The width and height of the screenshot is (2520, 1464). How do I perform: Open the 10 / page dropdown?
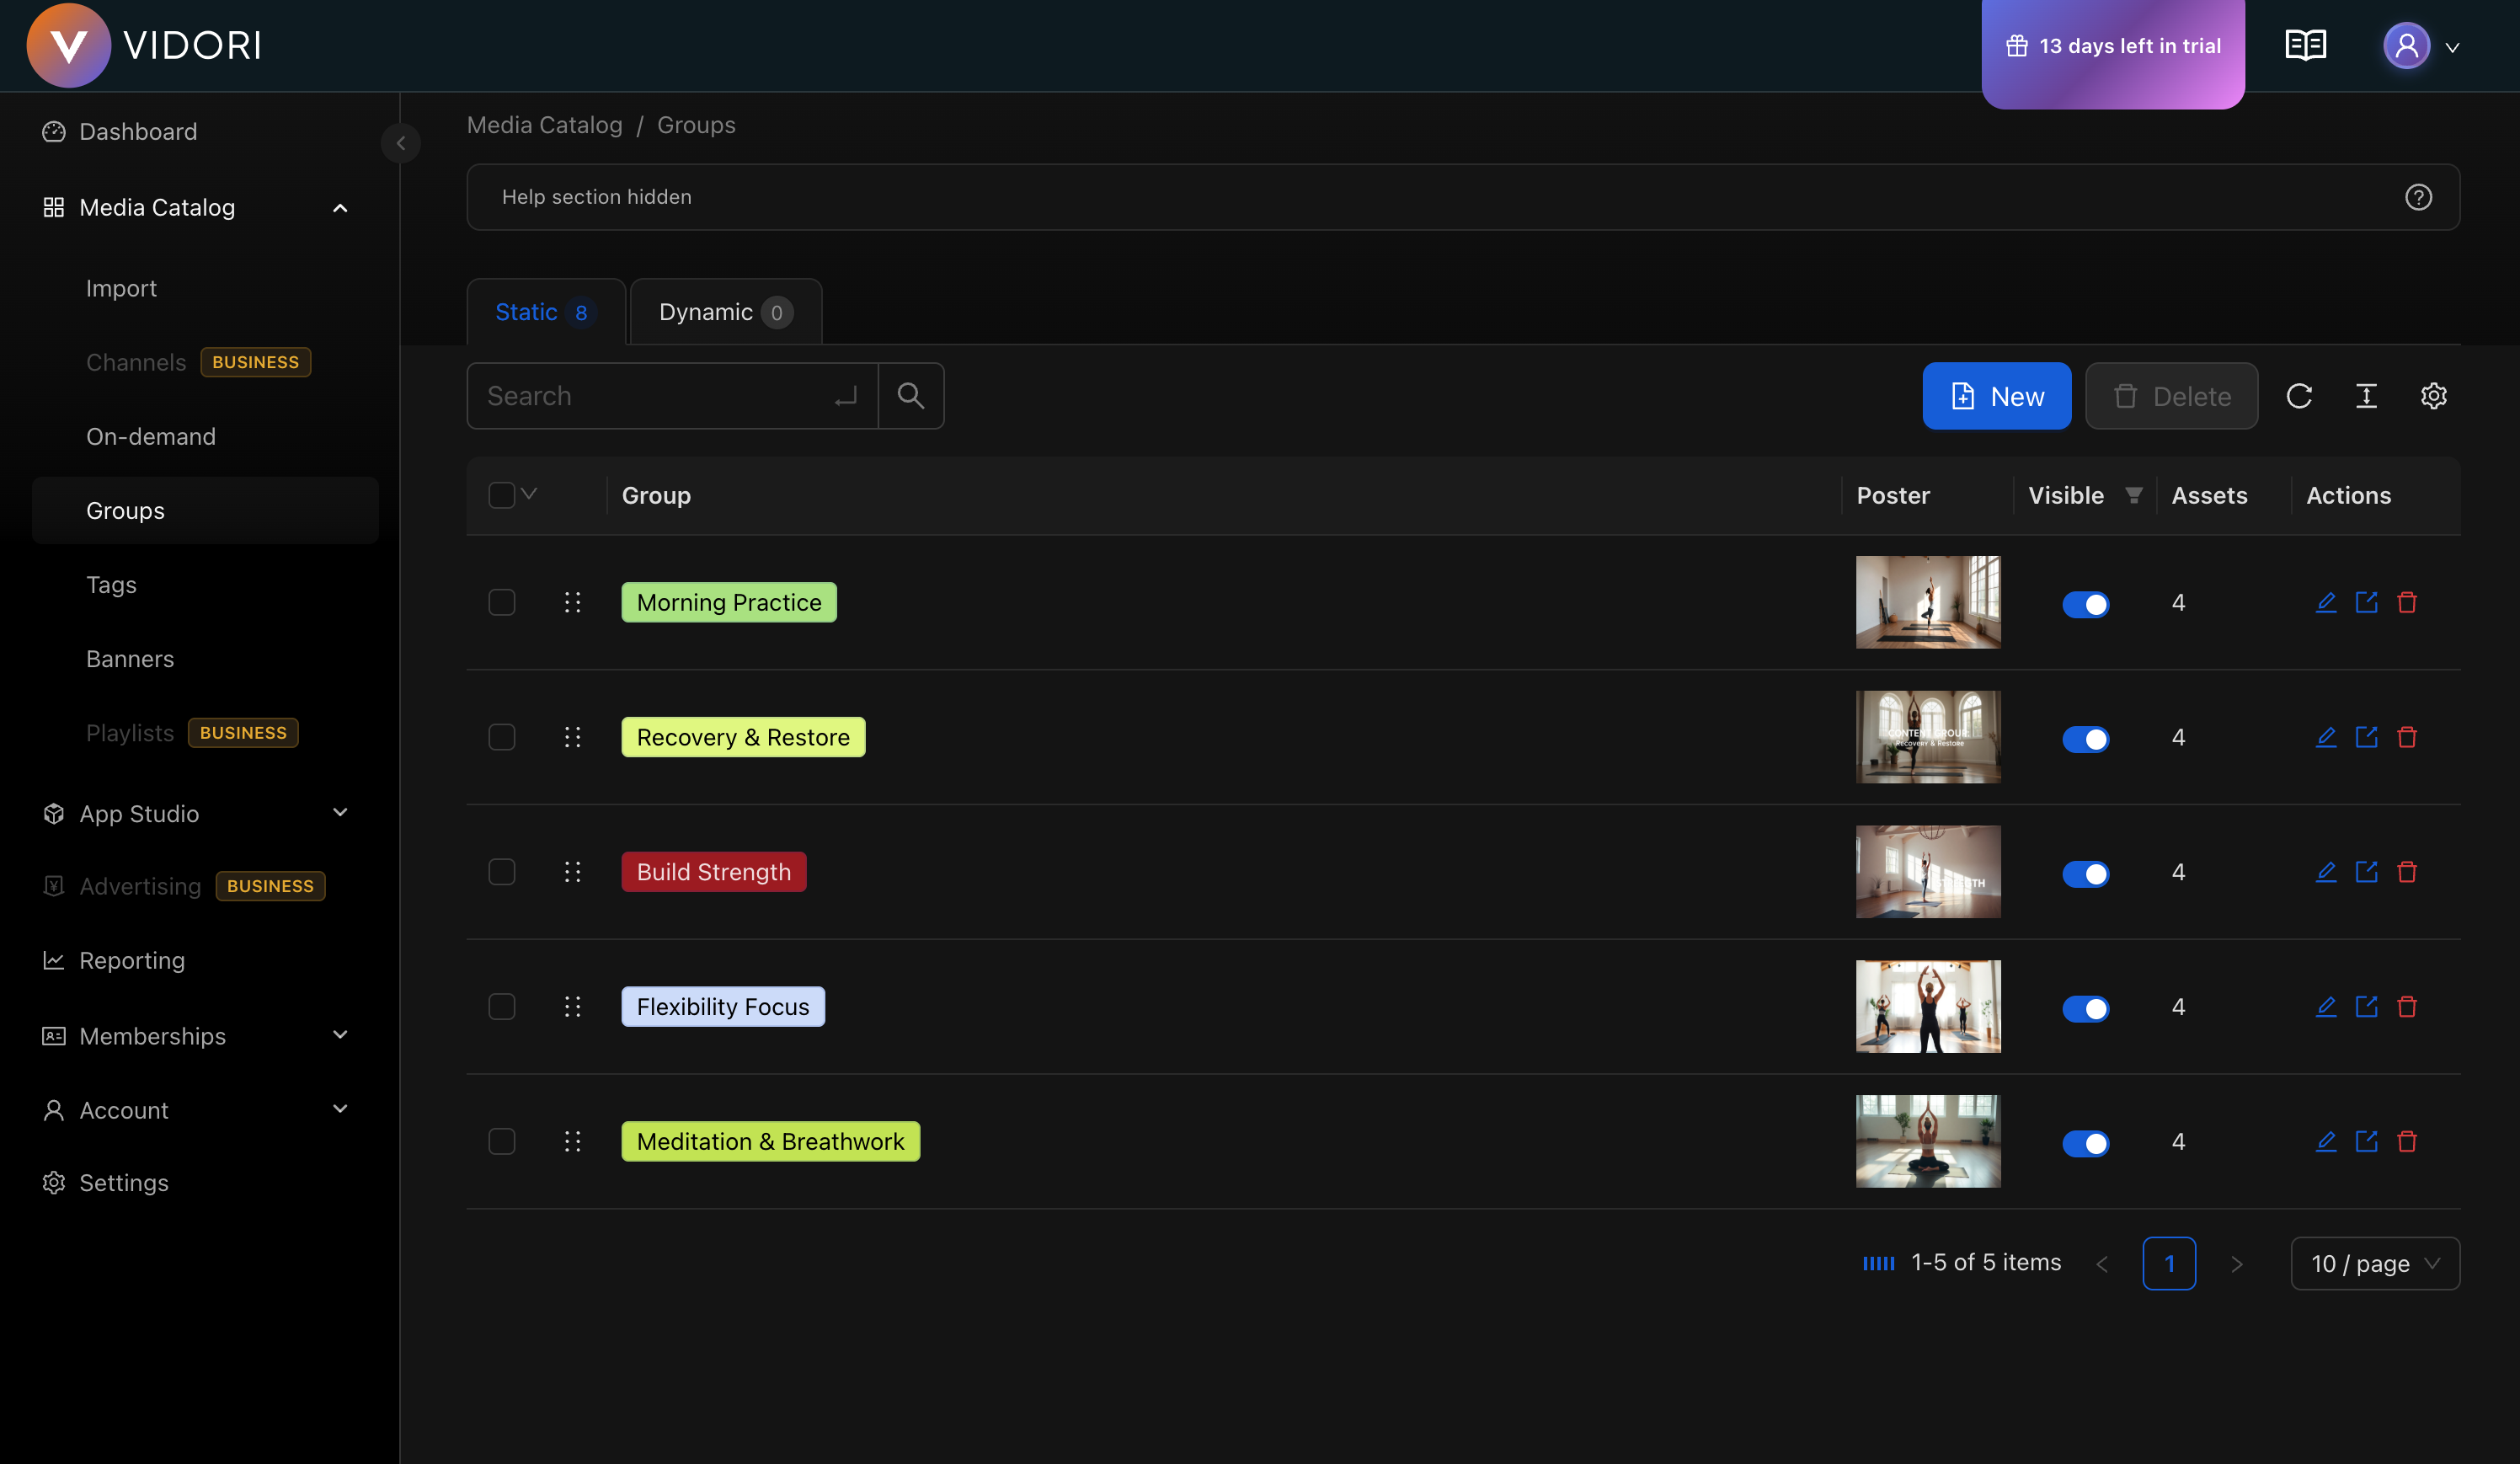(x=2374, y=1263)
